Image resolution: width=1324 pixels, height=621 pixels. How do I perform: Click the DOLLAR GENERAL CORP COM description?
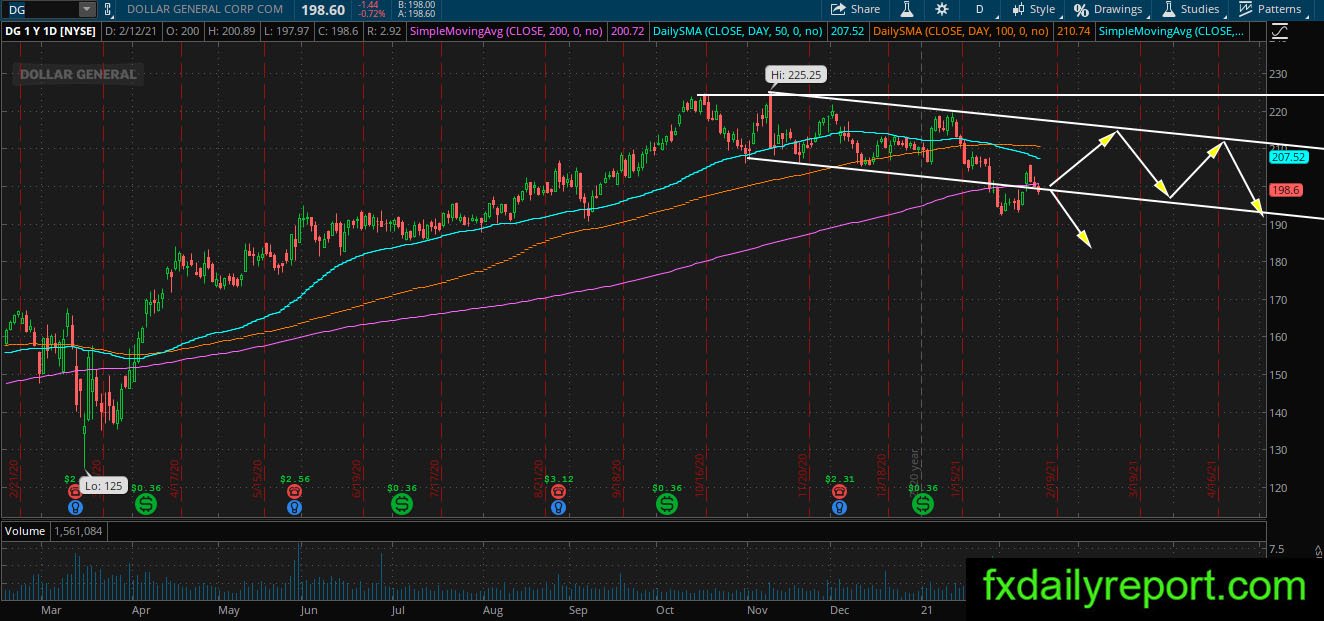(206, 9)
